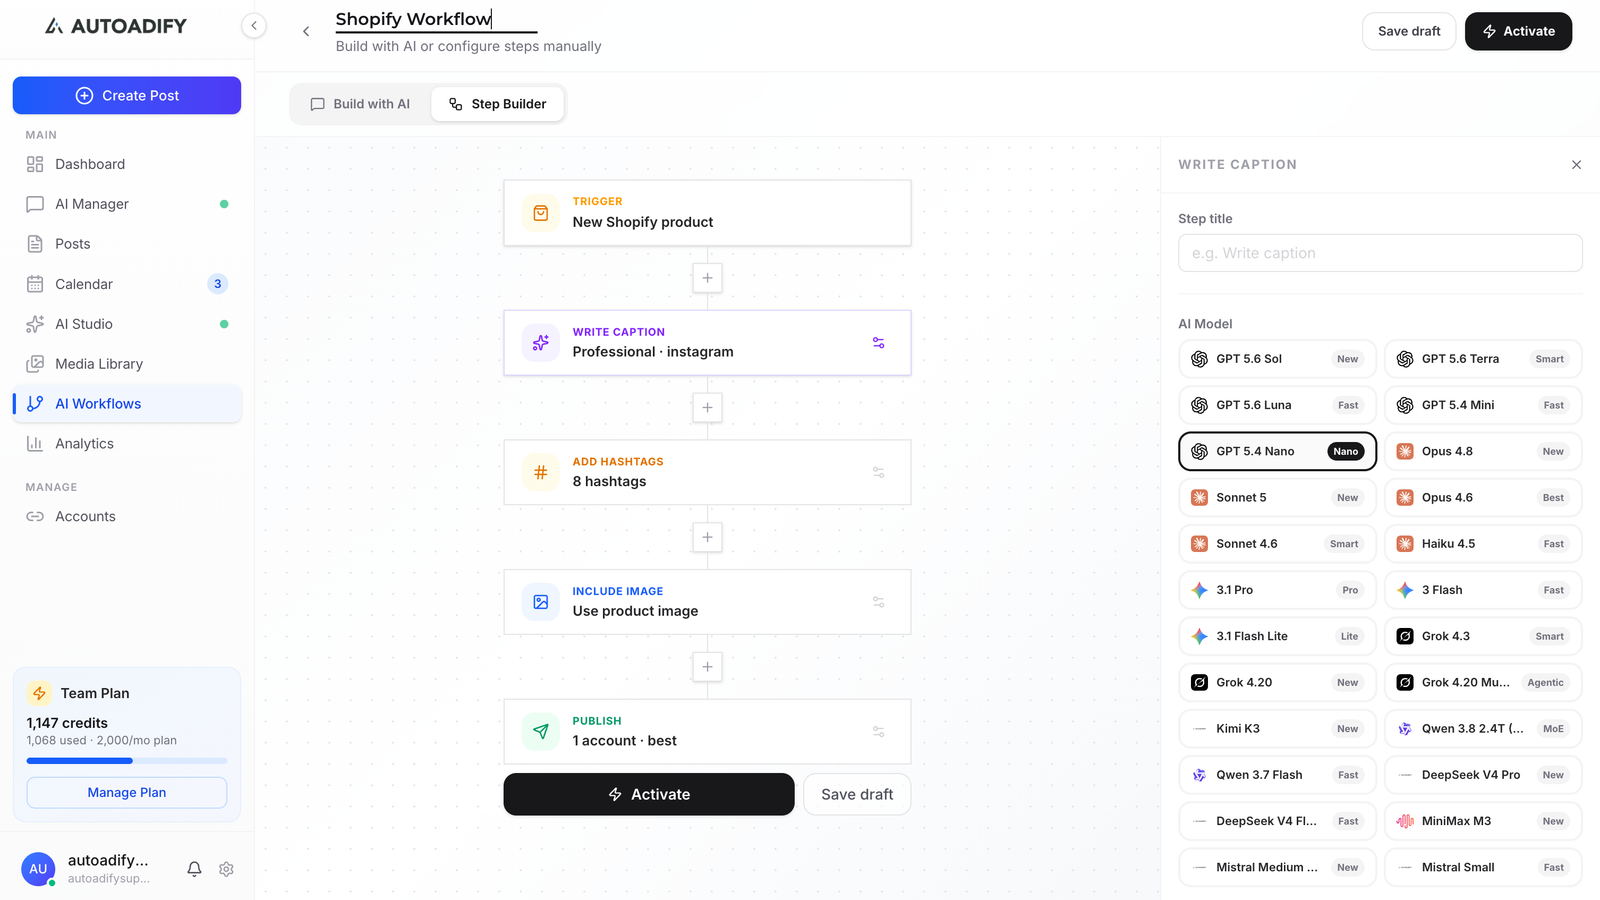
Task: Select the DeepSeek V4 Pro model
Action: pos(1483,775)
